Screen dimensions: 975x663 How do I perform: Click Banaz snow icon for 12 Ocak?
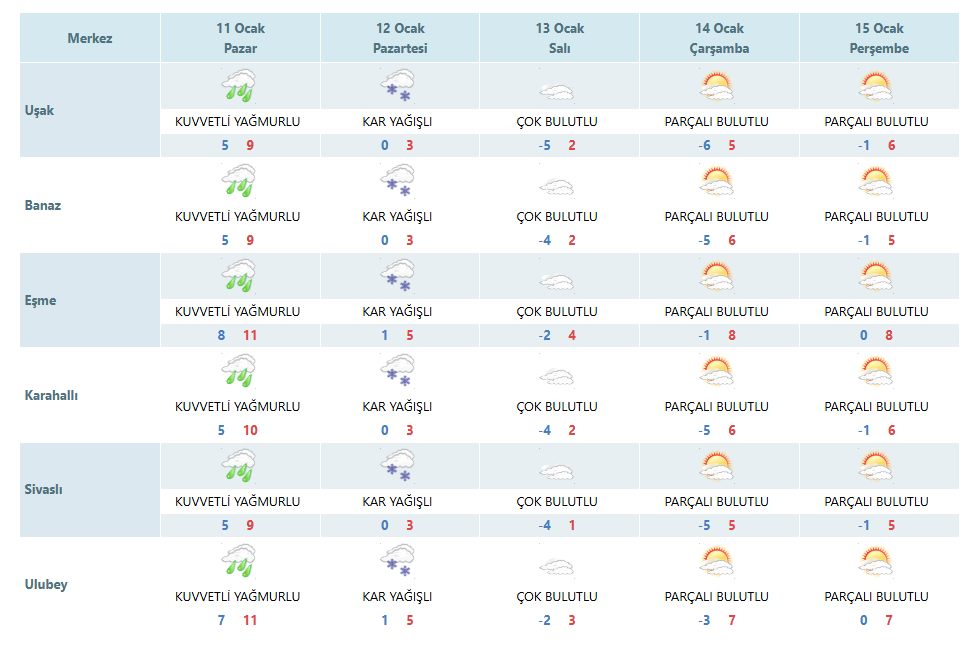coord(398,180)
